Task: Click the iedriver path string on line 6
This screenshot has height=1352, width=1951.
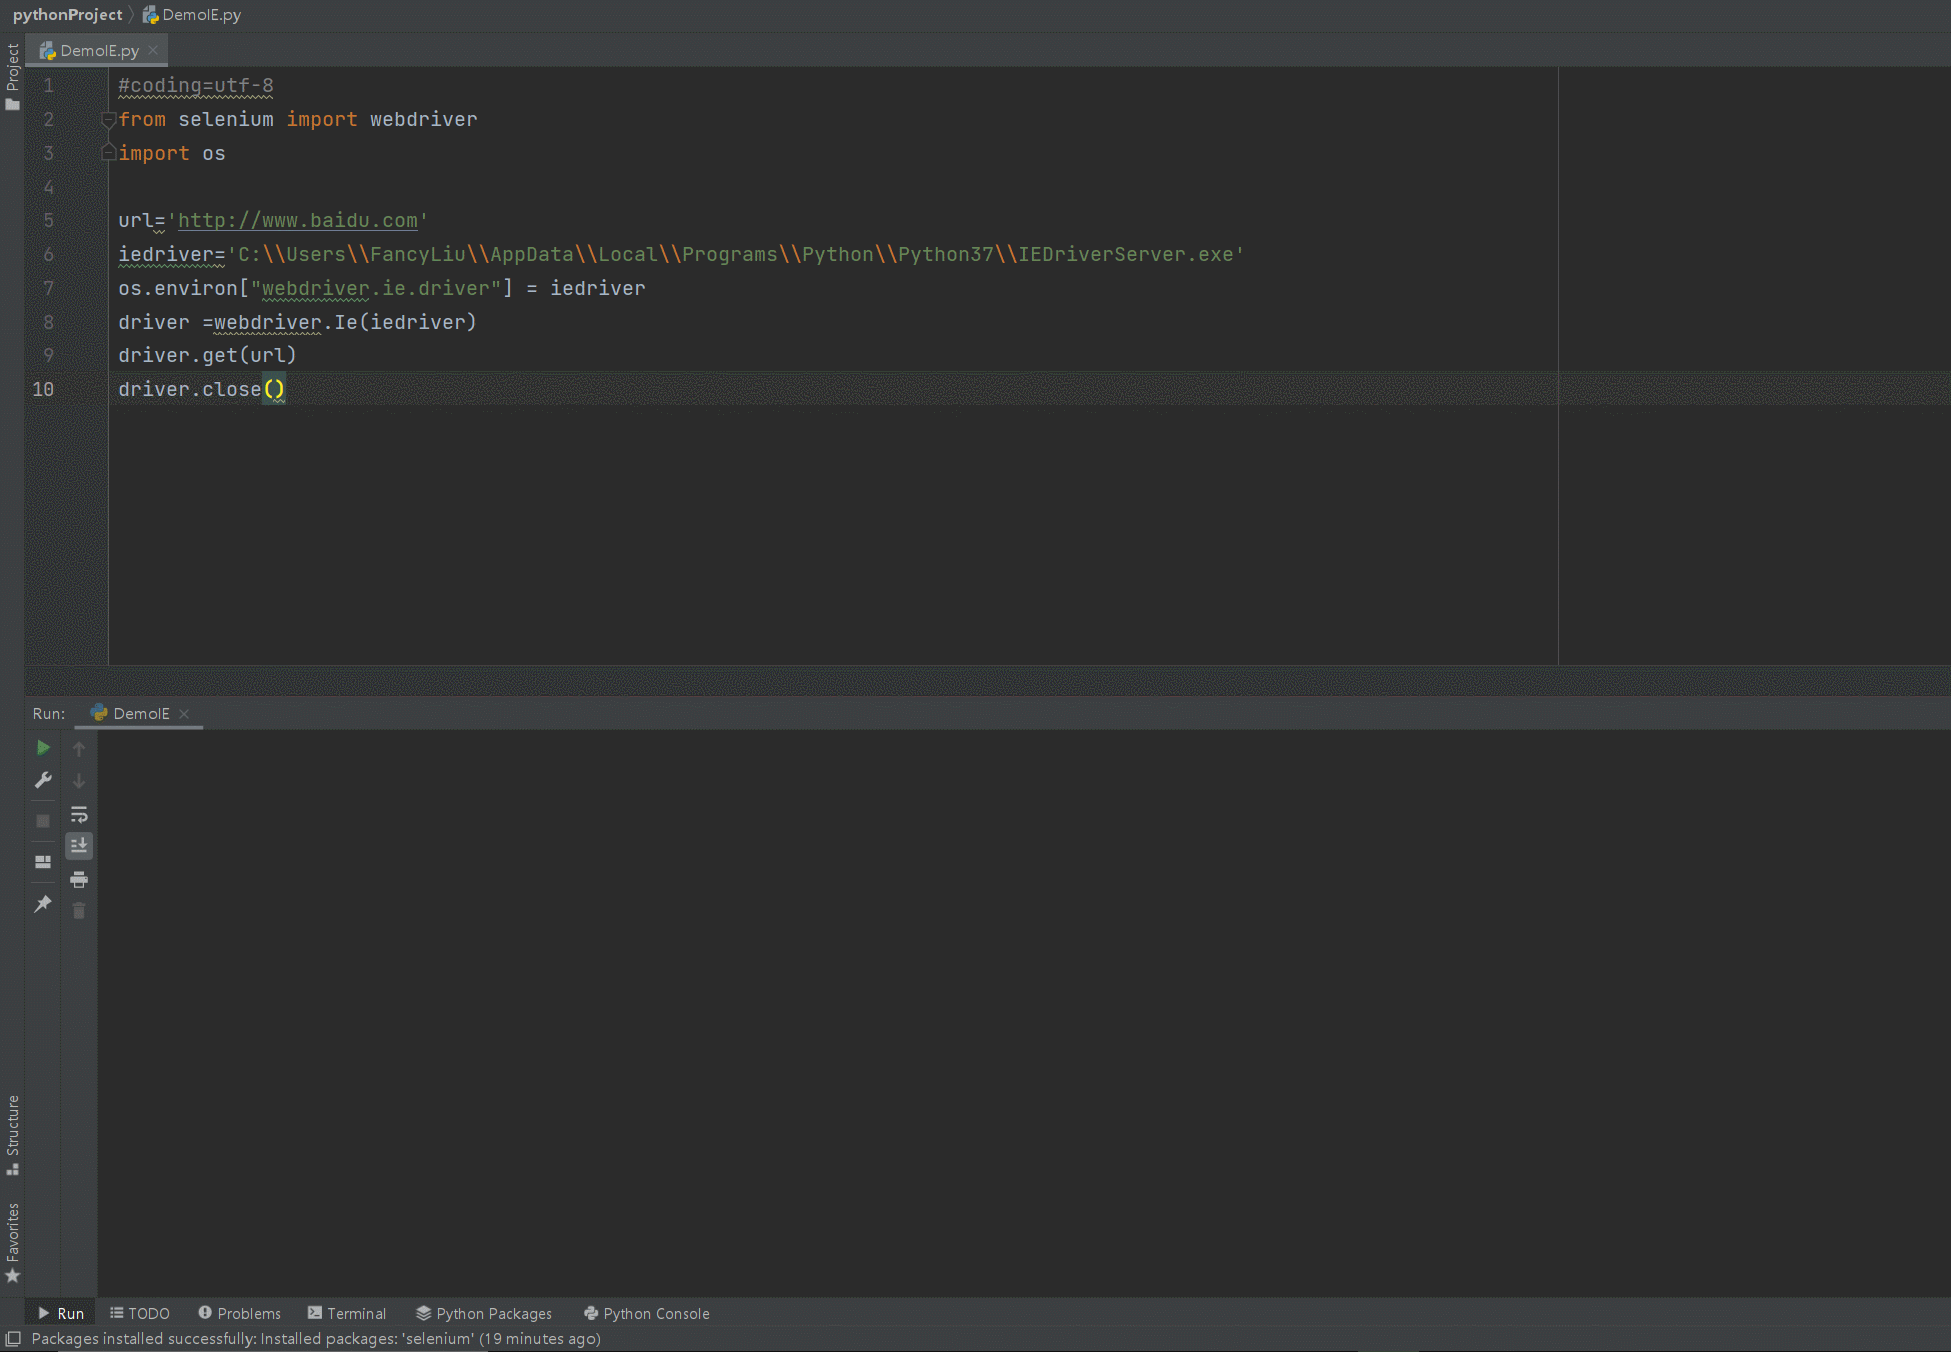Action: [x=736, y=254]
